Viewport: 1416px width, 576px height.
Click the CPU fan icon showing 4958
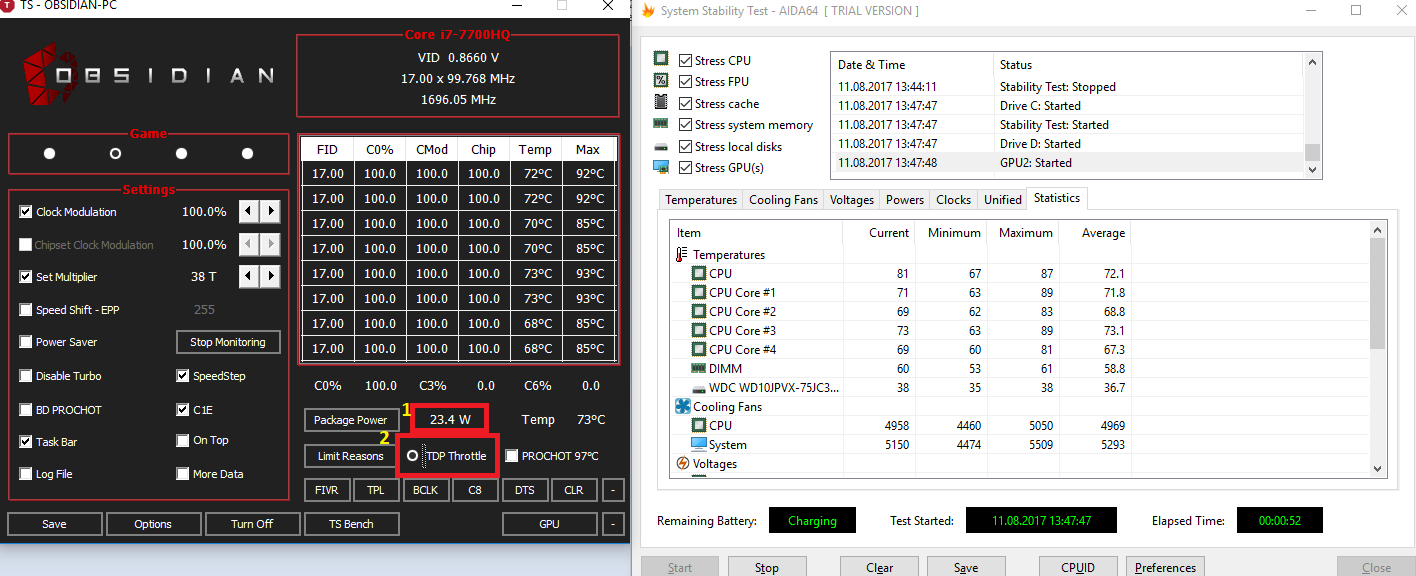pyautogui.click(x=699, y=426)
